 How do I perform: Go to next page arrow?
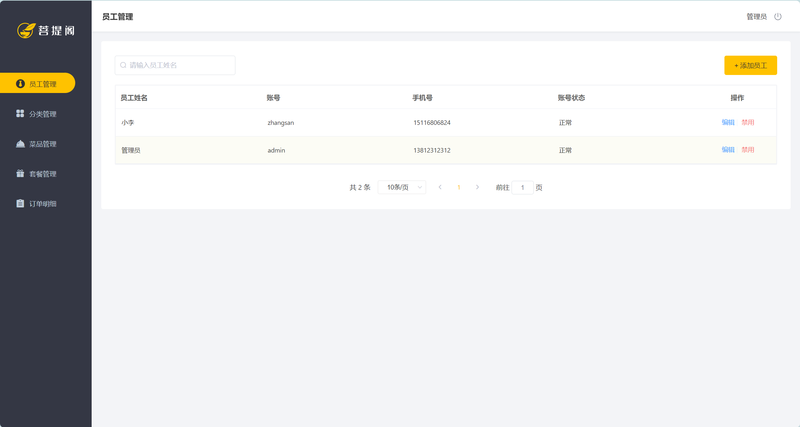pyautogui.click(x=477, y=187)
